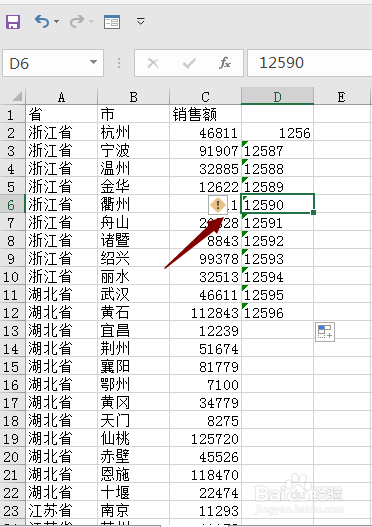
Task: Click the Undo arrow icon
Action: 42,22
